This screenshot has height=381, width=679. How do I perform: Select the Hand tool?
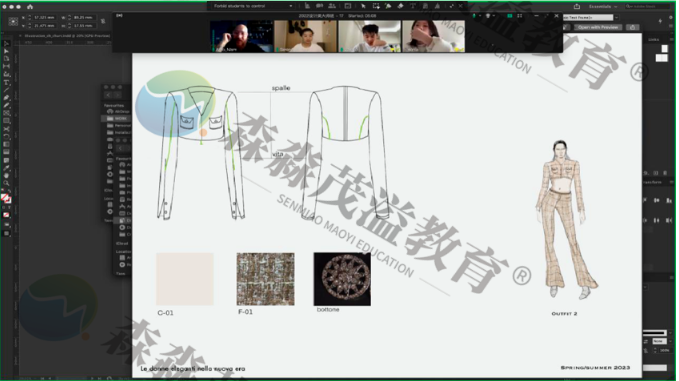tap(6, 175)
